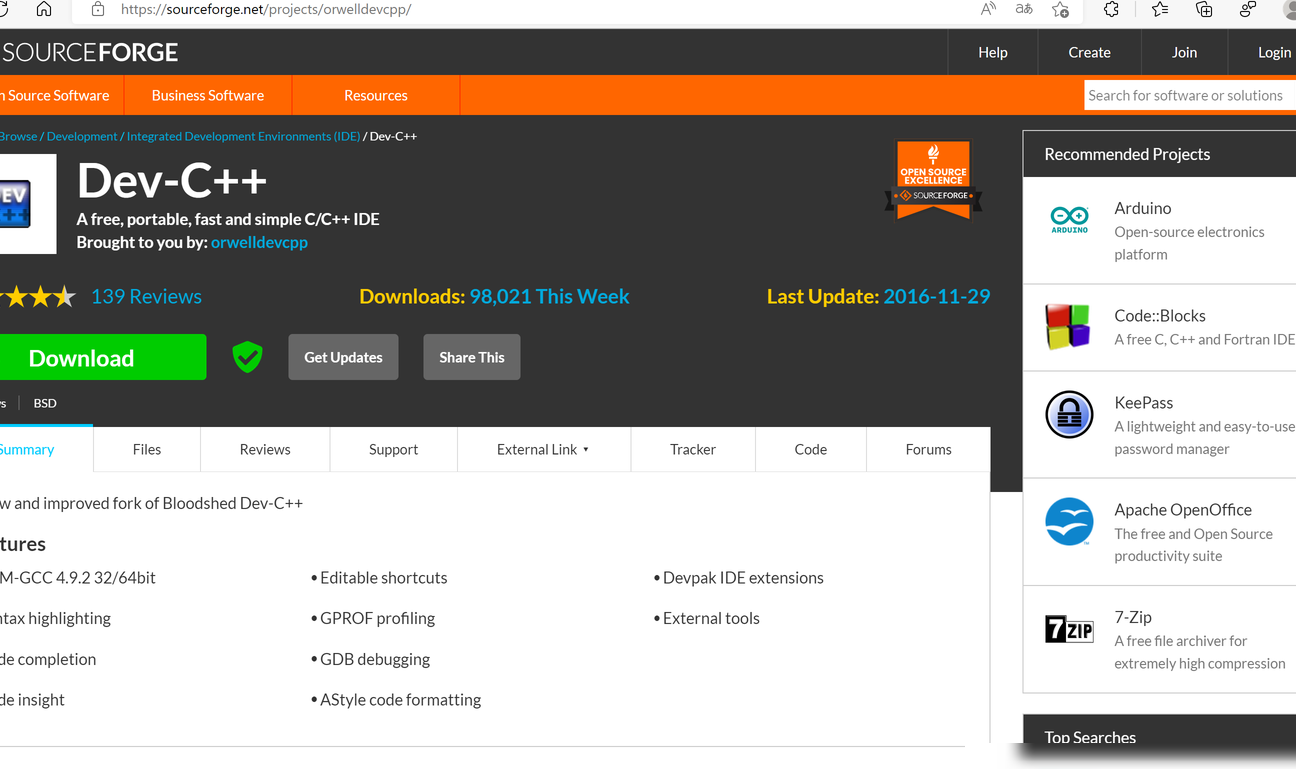Viewport: 1296px width, 769px height.
Task: Click the Integrated Development Environments breadcrumb
Action: click(x=243, y=136)
